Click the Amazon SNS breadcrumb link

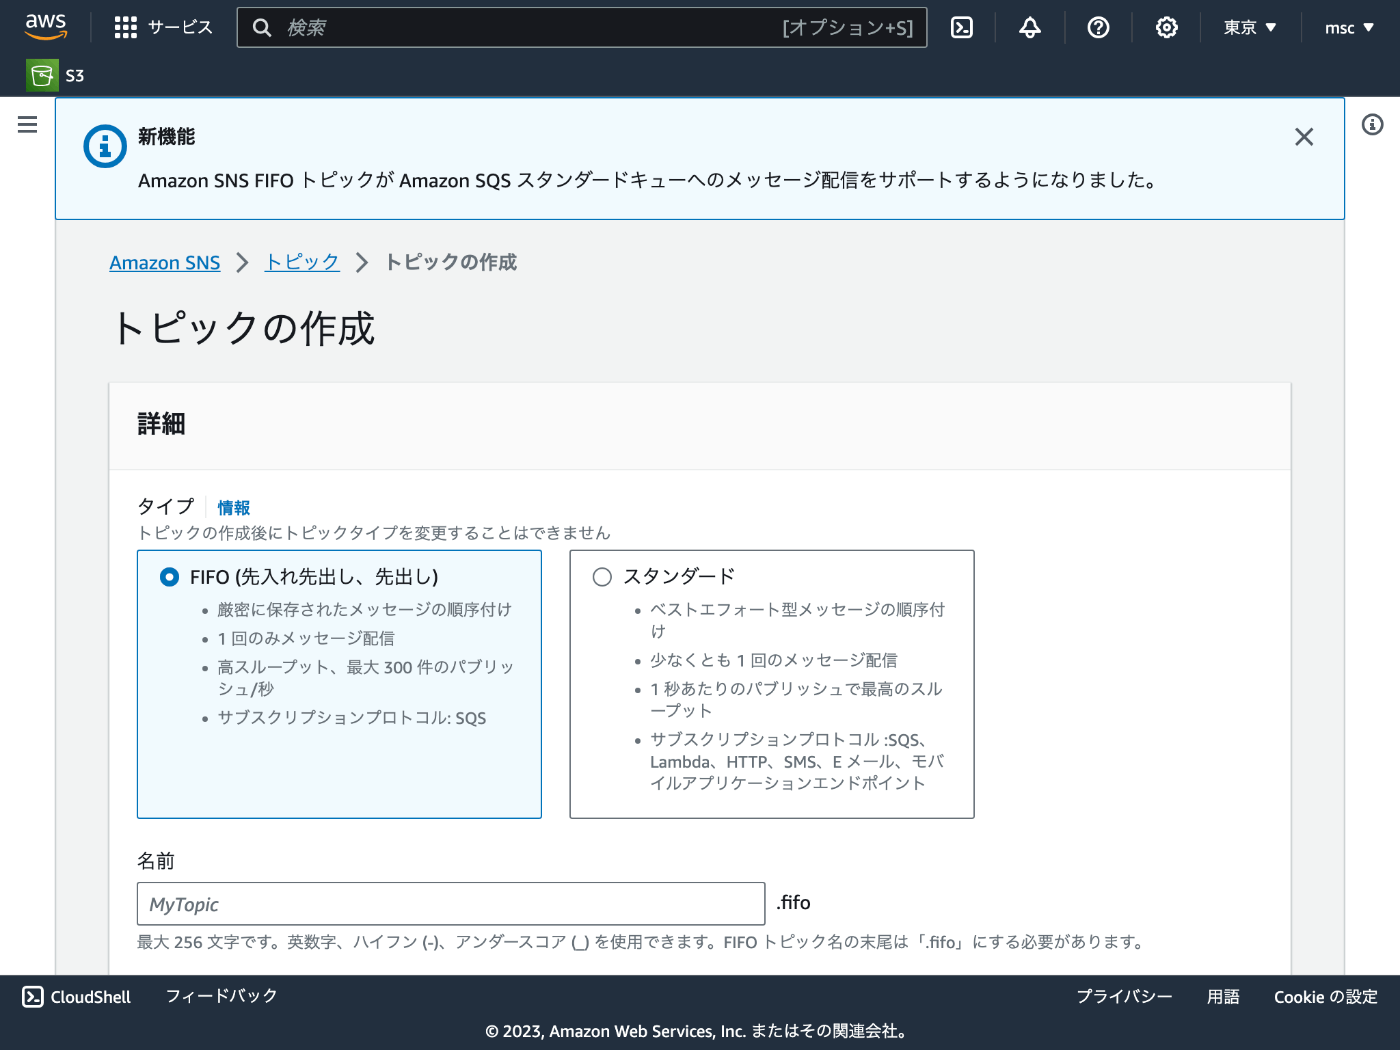tap(165, 263)
